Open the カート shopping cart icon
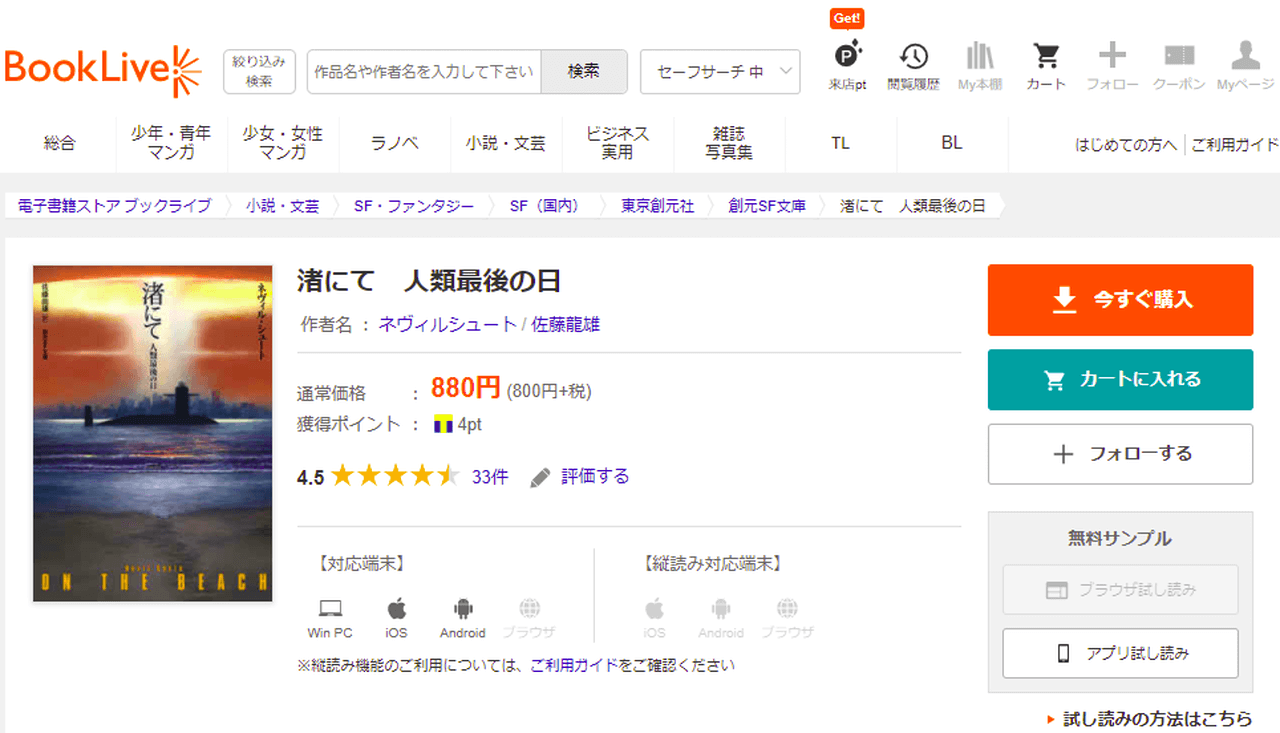This screenshot has height=733, width=1280. [1046, 58]
